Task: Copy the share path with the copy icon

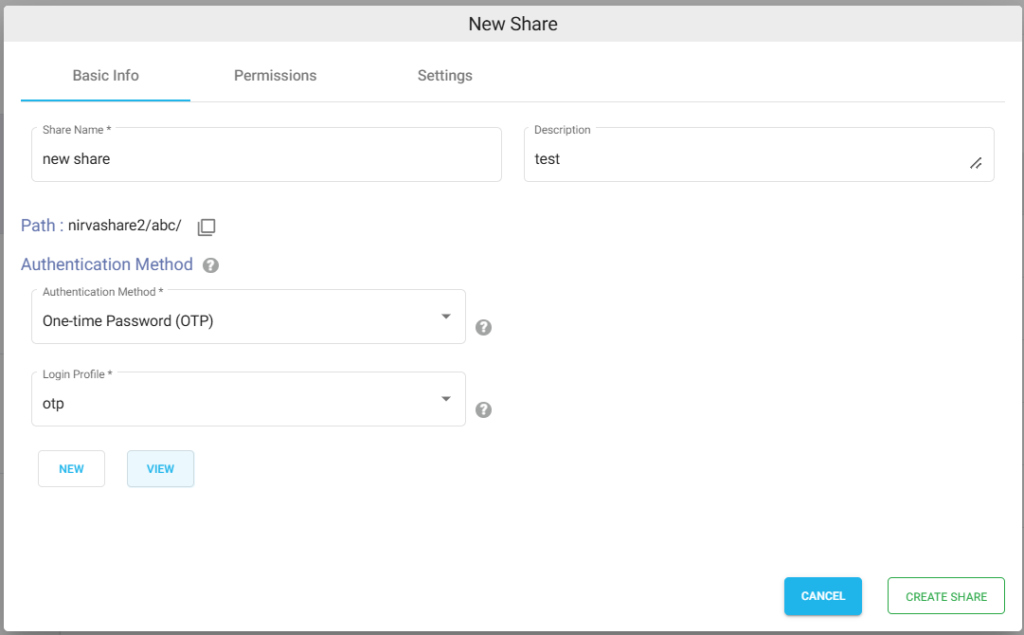Action: click(x=206, y=227)
